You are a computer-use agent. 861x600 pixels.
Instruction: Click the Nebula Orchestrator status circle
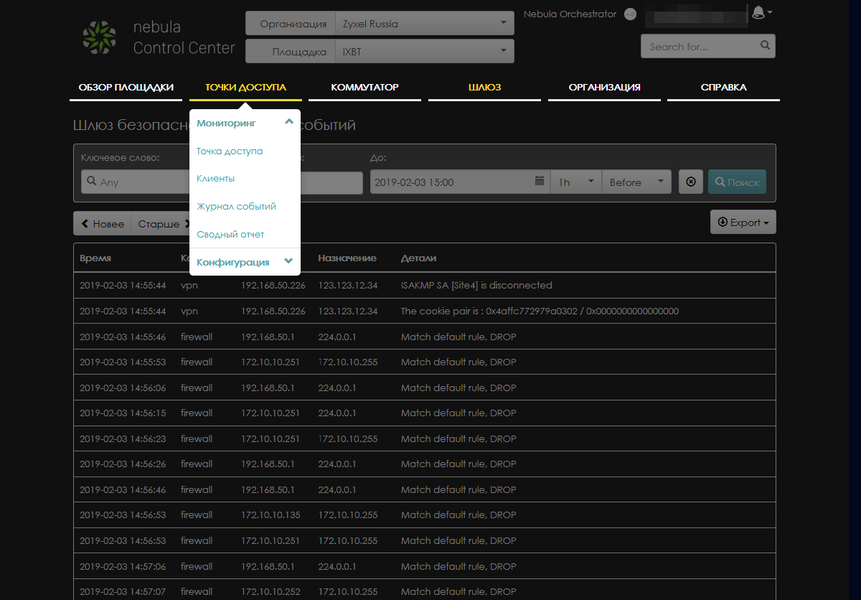coord(630,14)
